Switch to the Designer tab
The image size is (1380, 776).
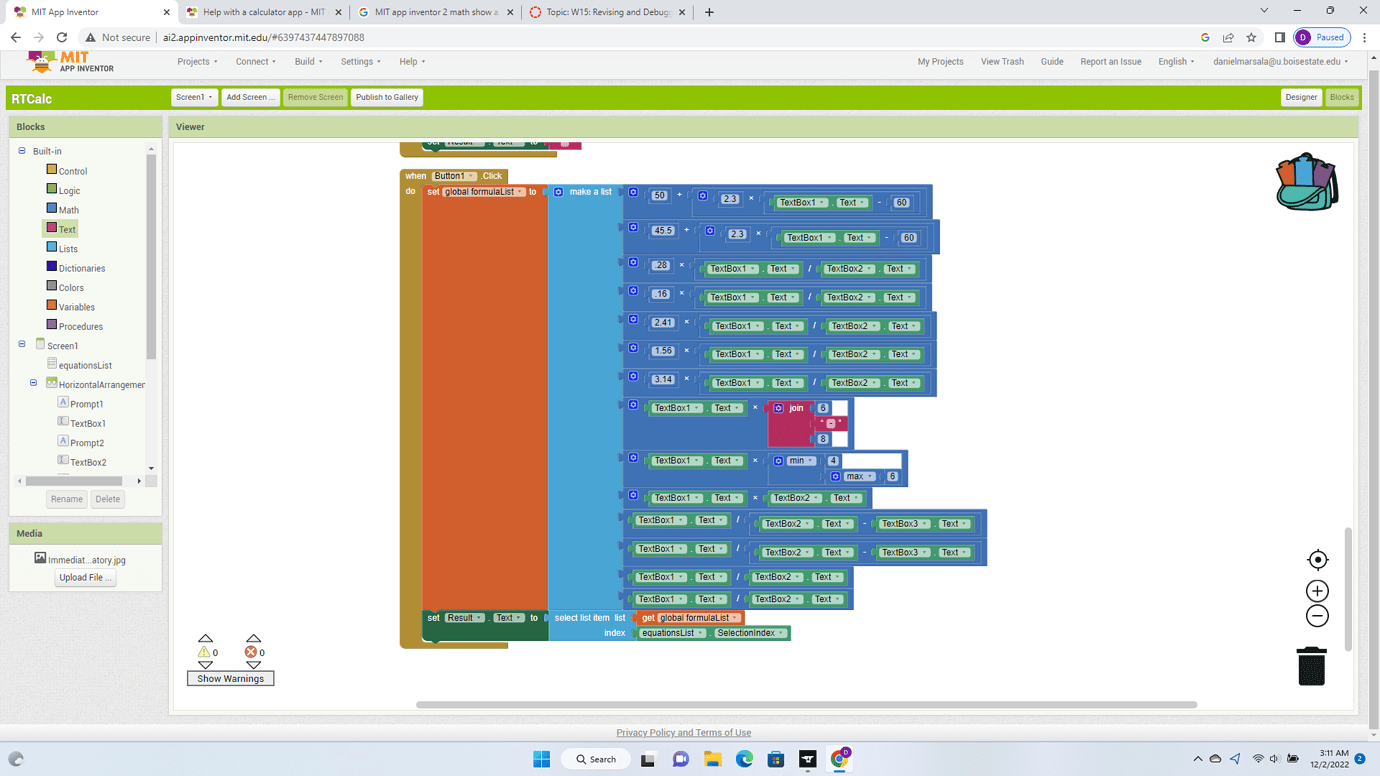[1301, 97]
